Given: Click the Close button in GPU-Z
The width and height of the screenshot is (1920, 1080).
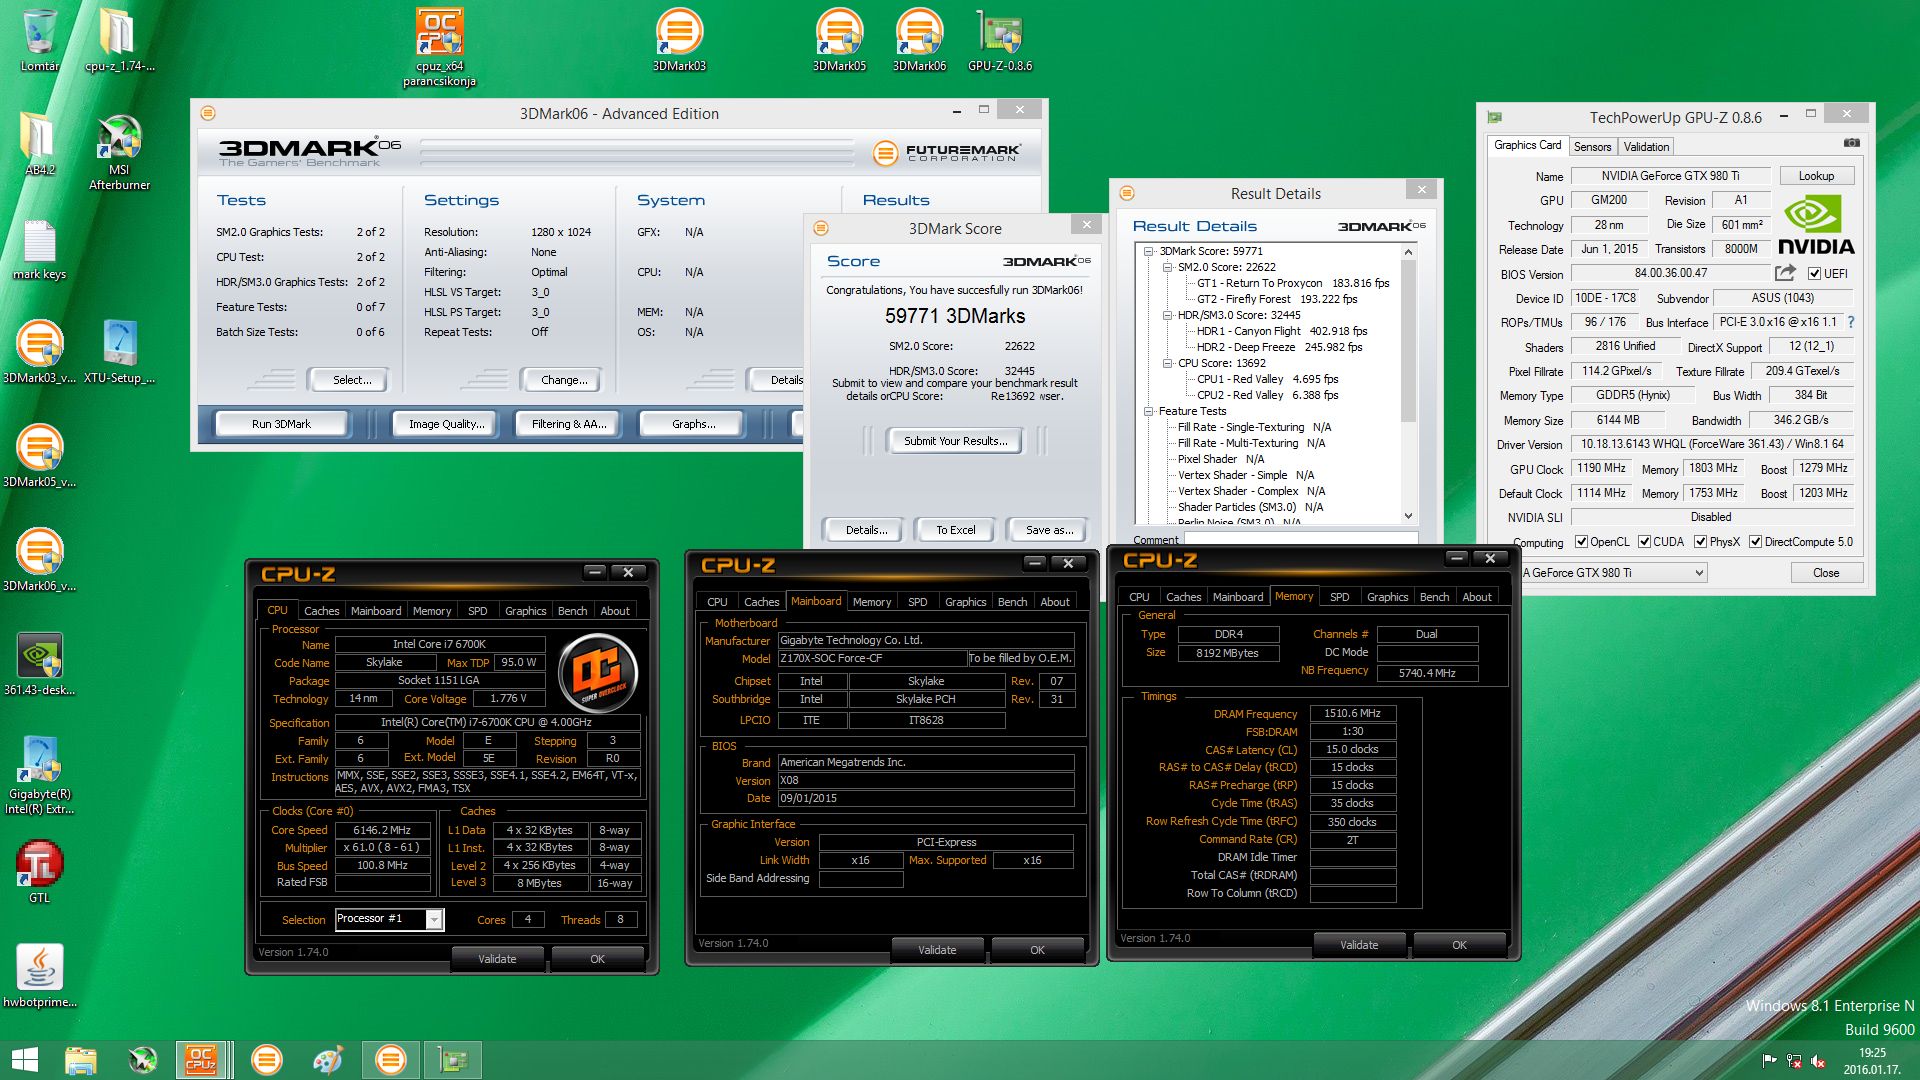Looking at the screenshot, I should tap(1825, 573).
